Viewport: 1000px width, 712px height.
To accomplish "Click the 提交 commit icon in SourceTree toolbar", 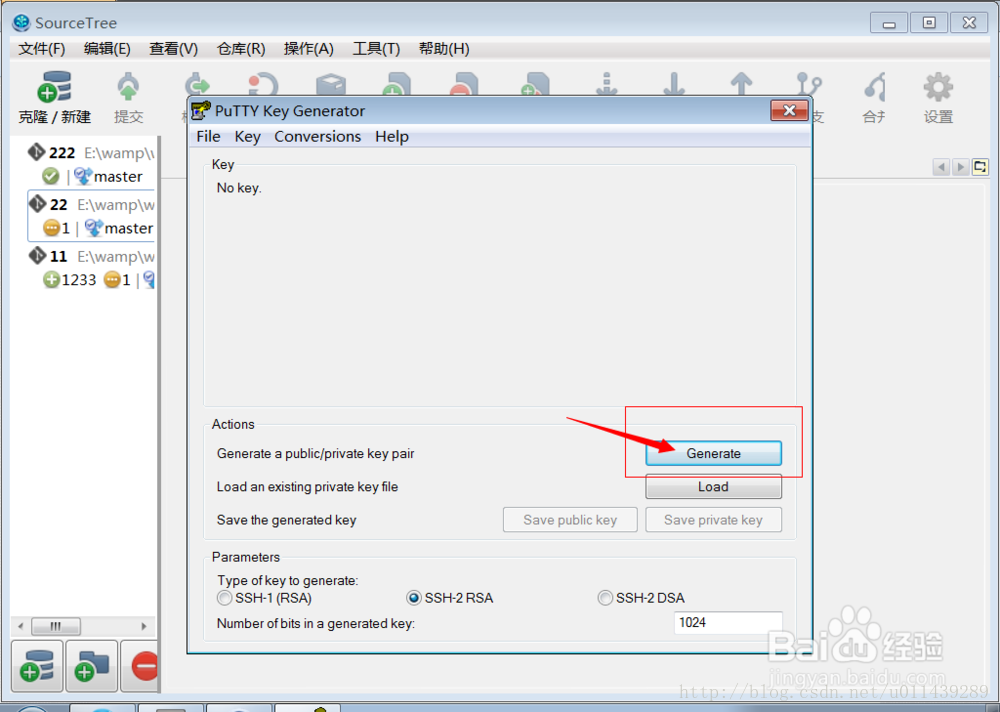I will 128,87.
